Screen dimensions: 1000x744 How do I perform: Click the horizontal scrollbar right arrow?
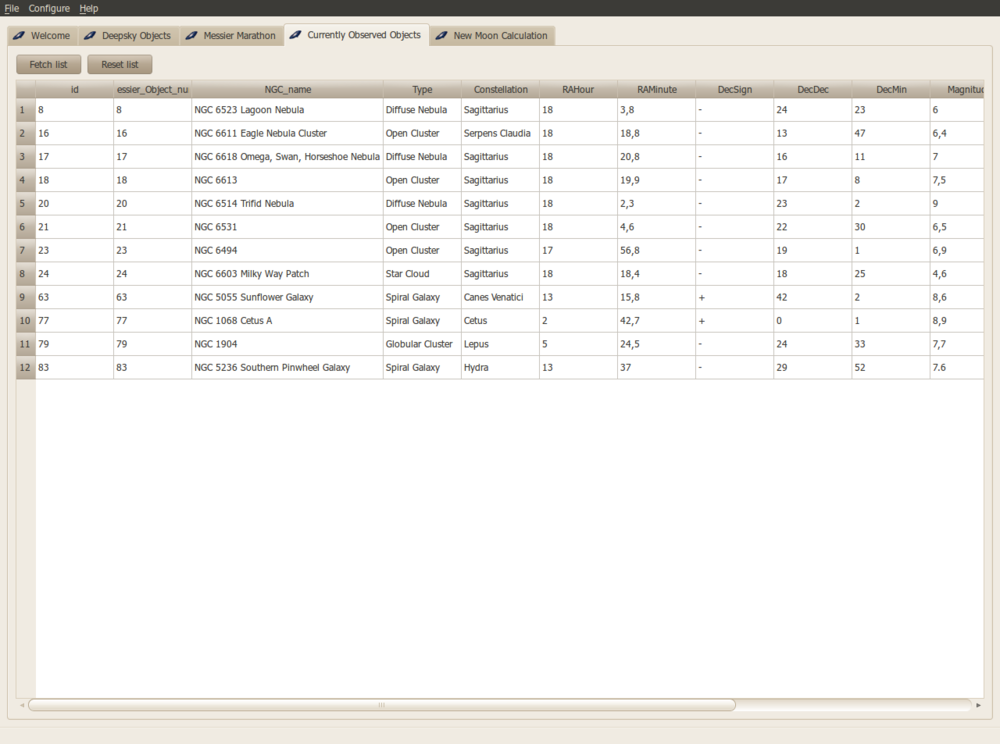click(x=978, y=705)
